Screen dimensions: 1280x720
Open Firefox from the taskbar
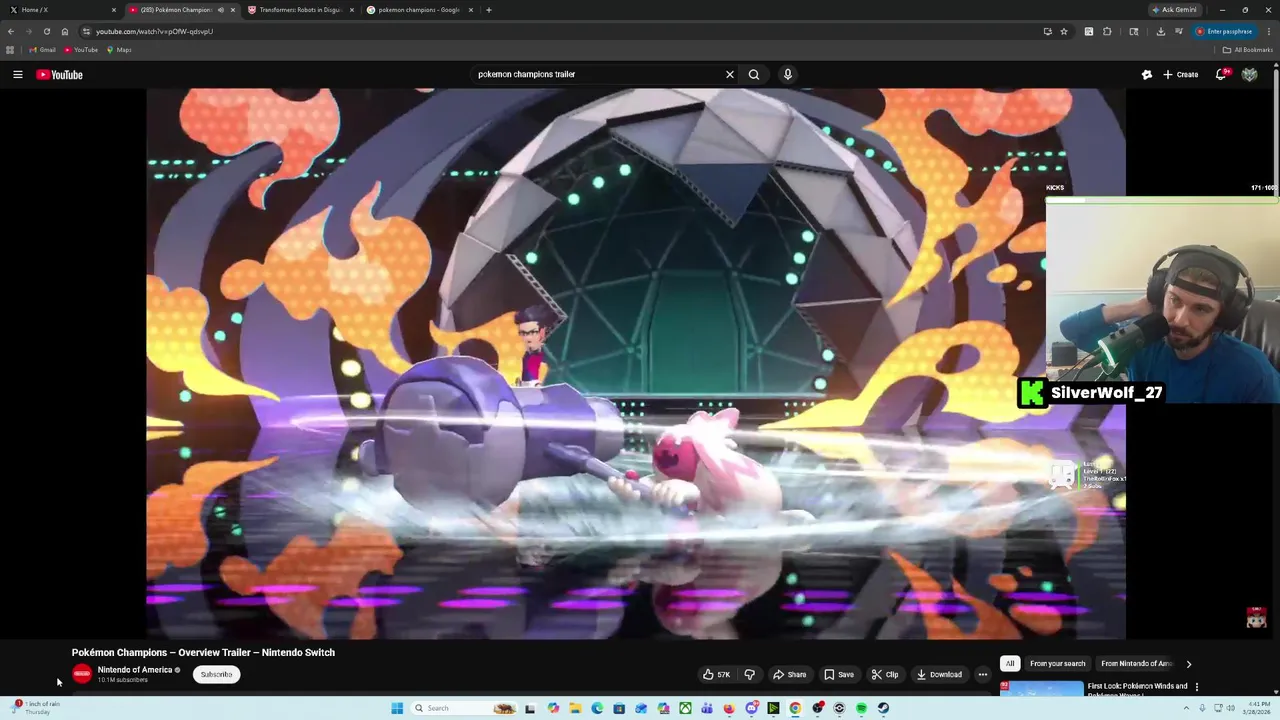[x=729, y=708]
